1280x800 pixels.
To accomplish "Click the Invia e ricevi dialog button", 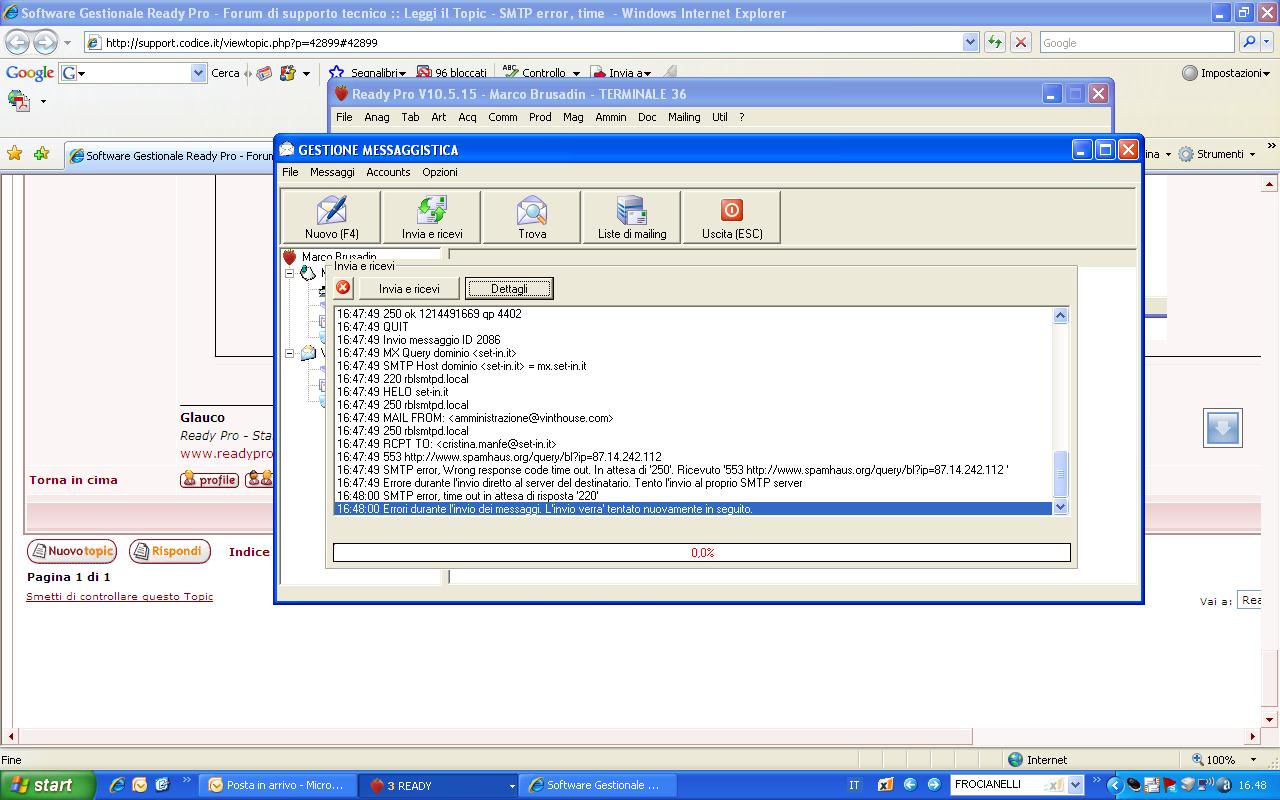I will click(x=409, y=288).
